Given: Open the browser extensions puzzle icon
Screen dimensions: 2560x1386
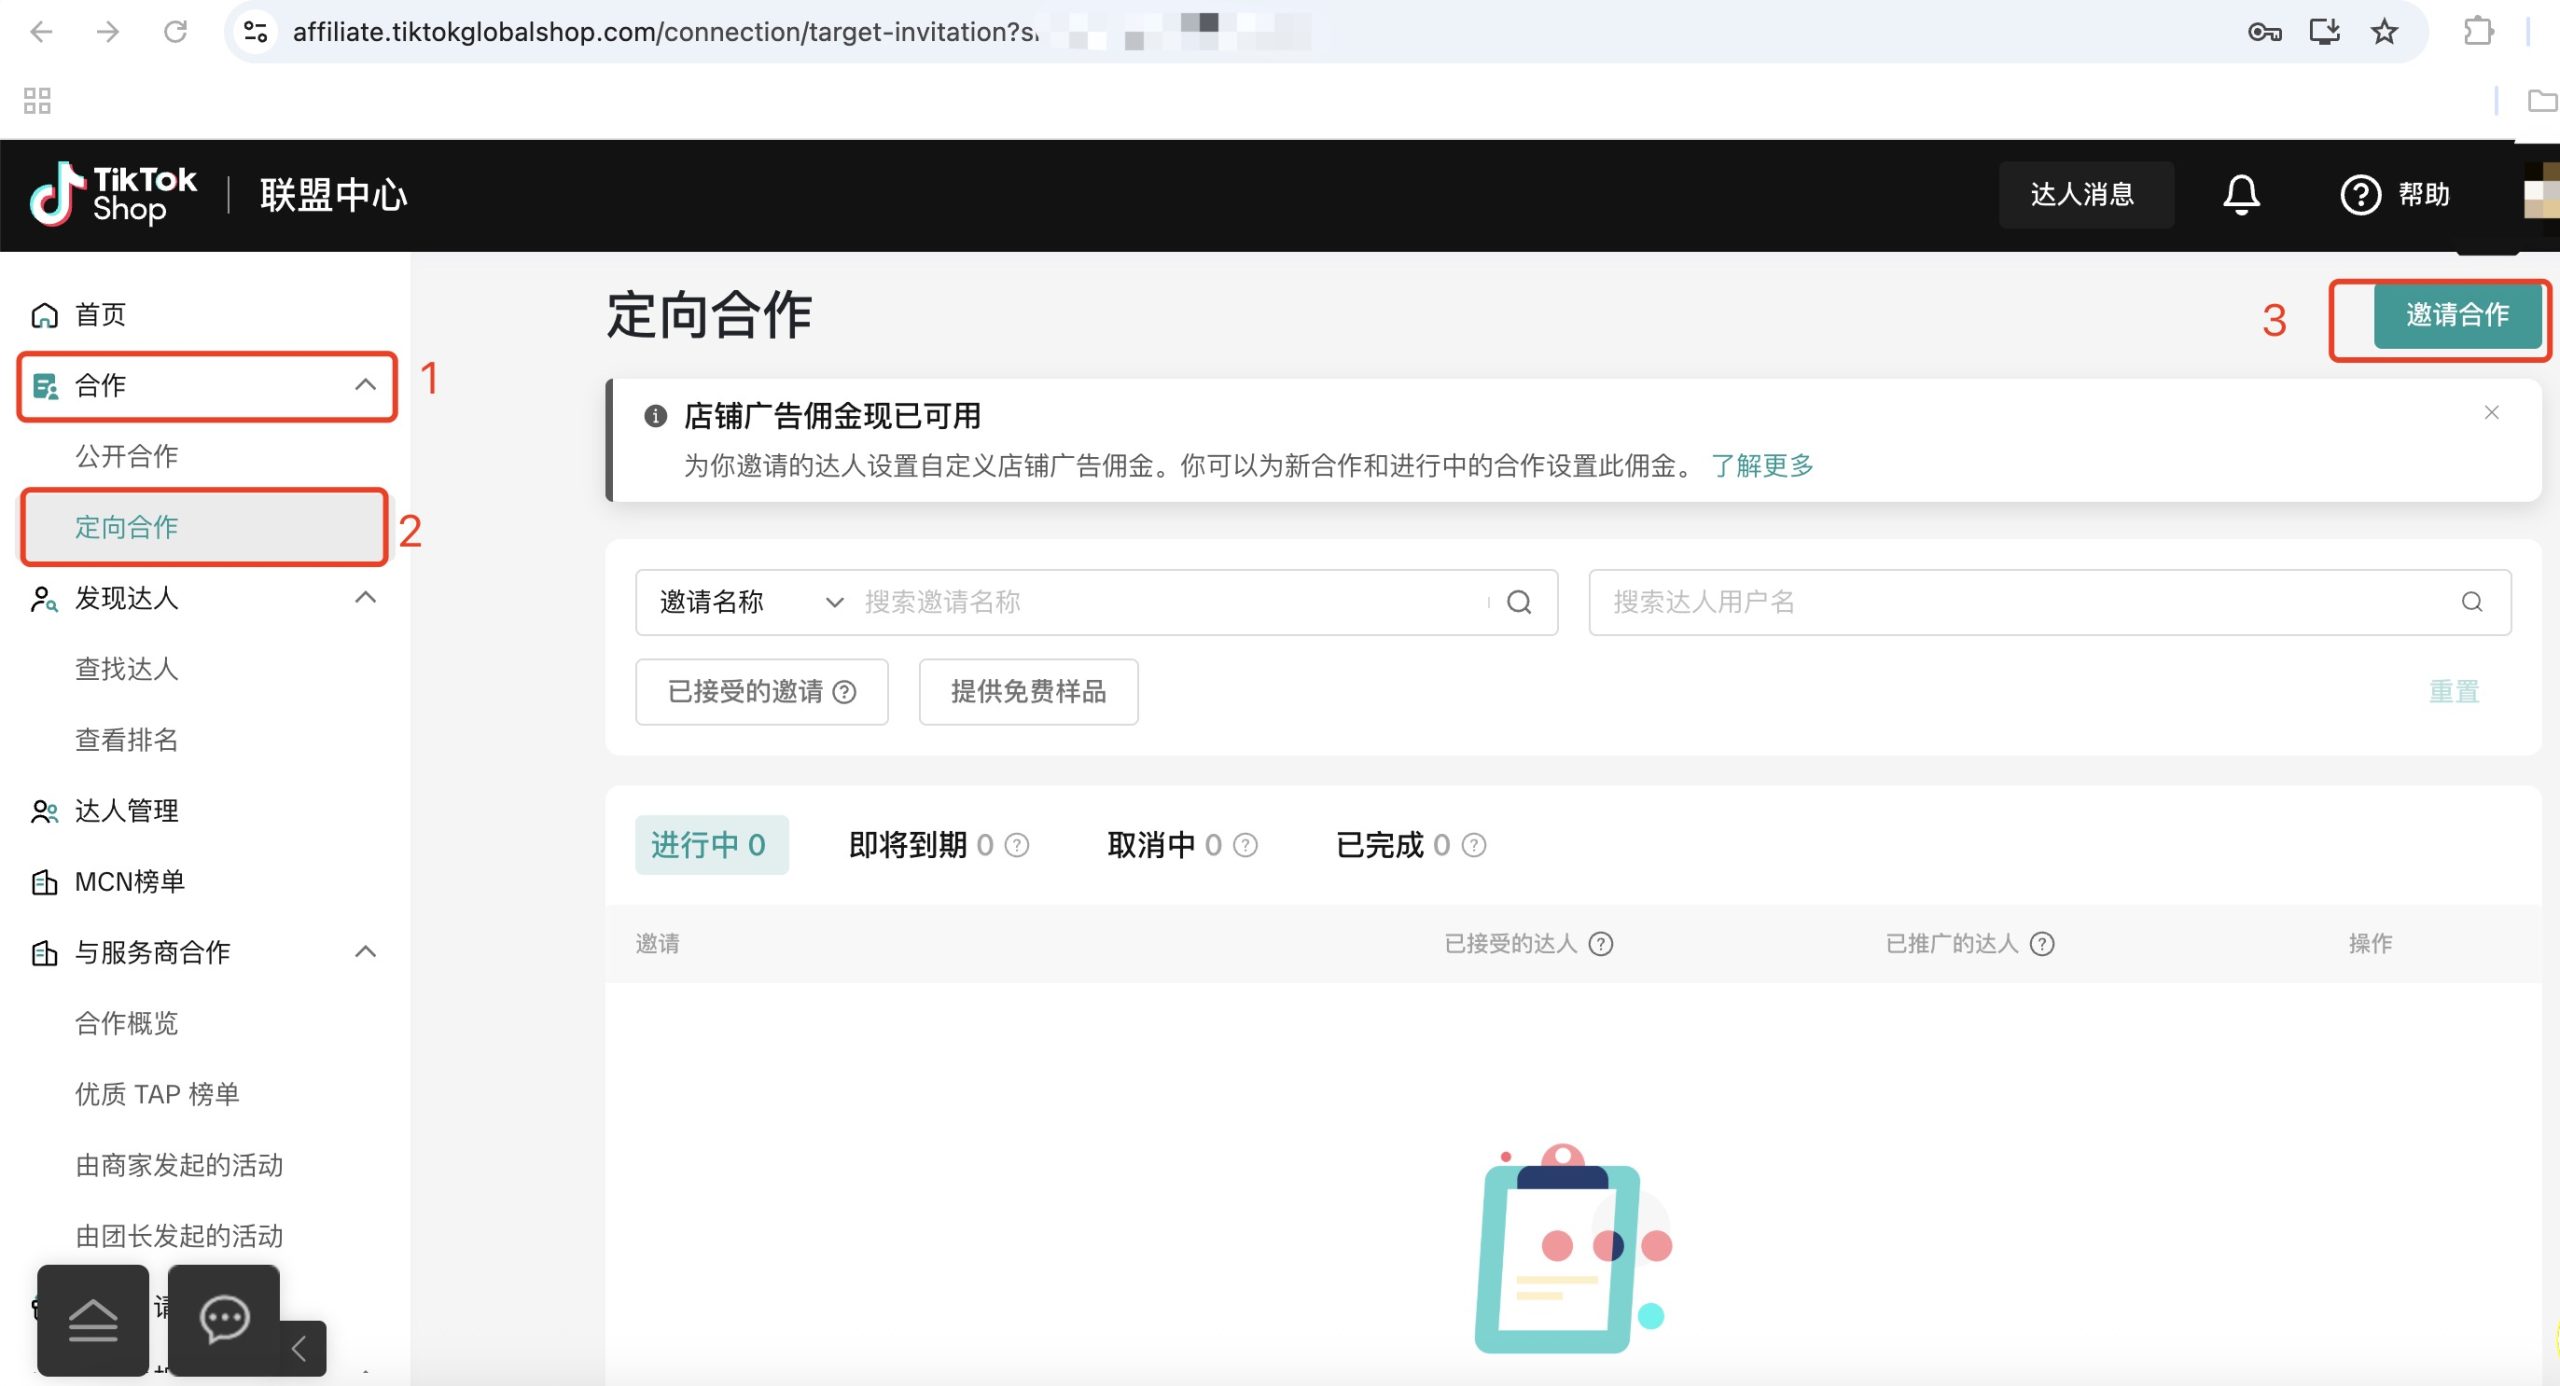Looking at the screenshot, I should [x=2477, y=32].
